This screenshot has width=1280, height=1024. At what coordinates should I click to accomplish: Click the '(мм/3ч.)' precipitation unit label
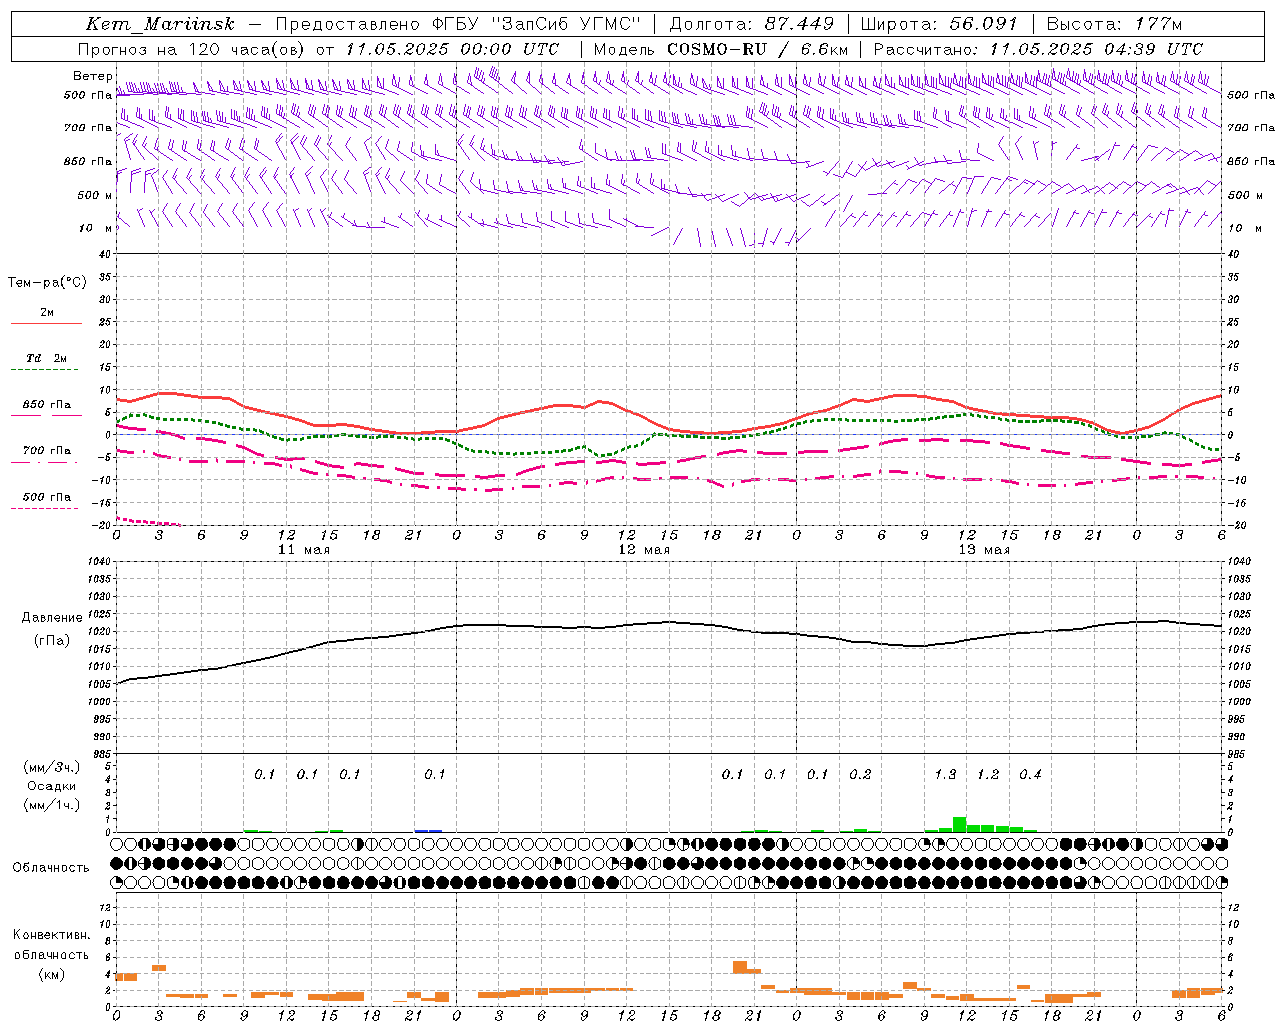point(51,767)
